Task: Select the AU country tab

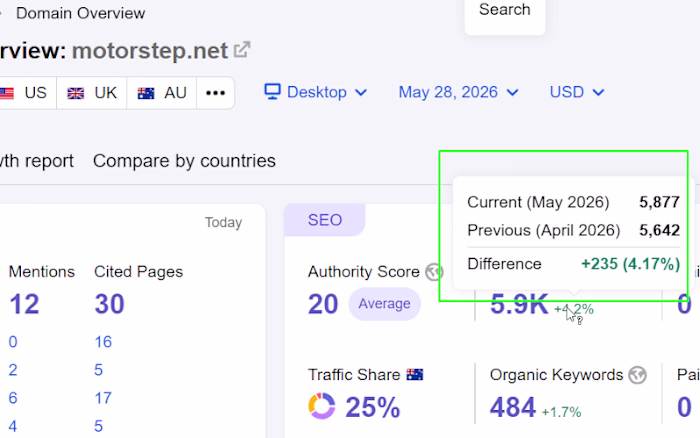Action: pos(162,93)
